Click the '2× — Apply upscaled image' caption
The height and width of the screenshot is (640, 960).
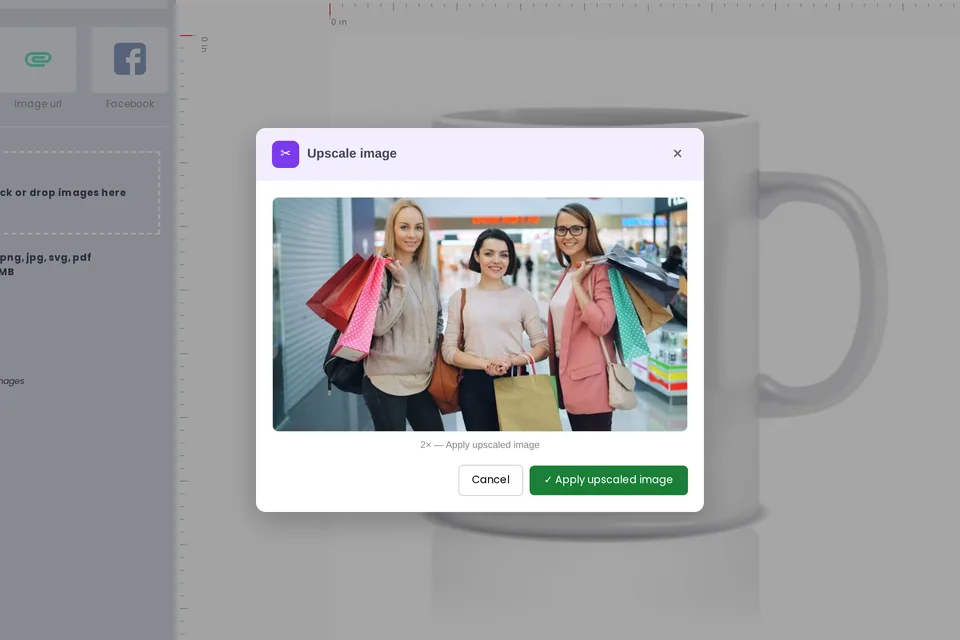[480, 445]
